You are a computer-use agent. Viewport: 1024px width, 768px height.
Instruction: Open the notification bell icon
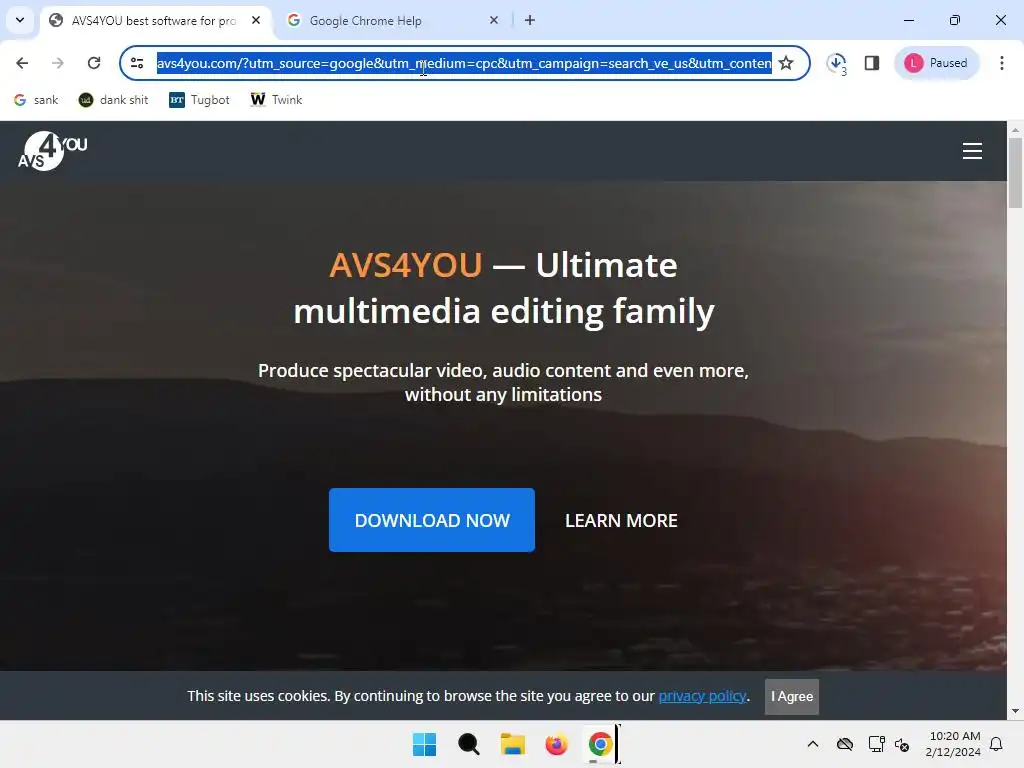click(997, 744)
